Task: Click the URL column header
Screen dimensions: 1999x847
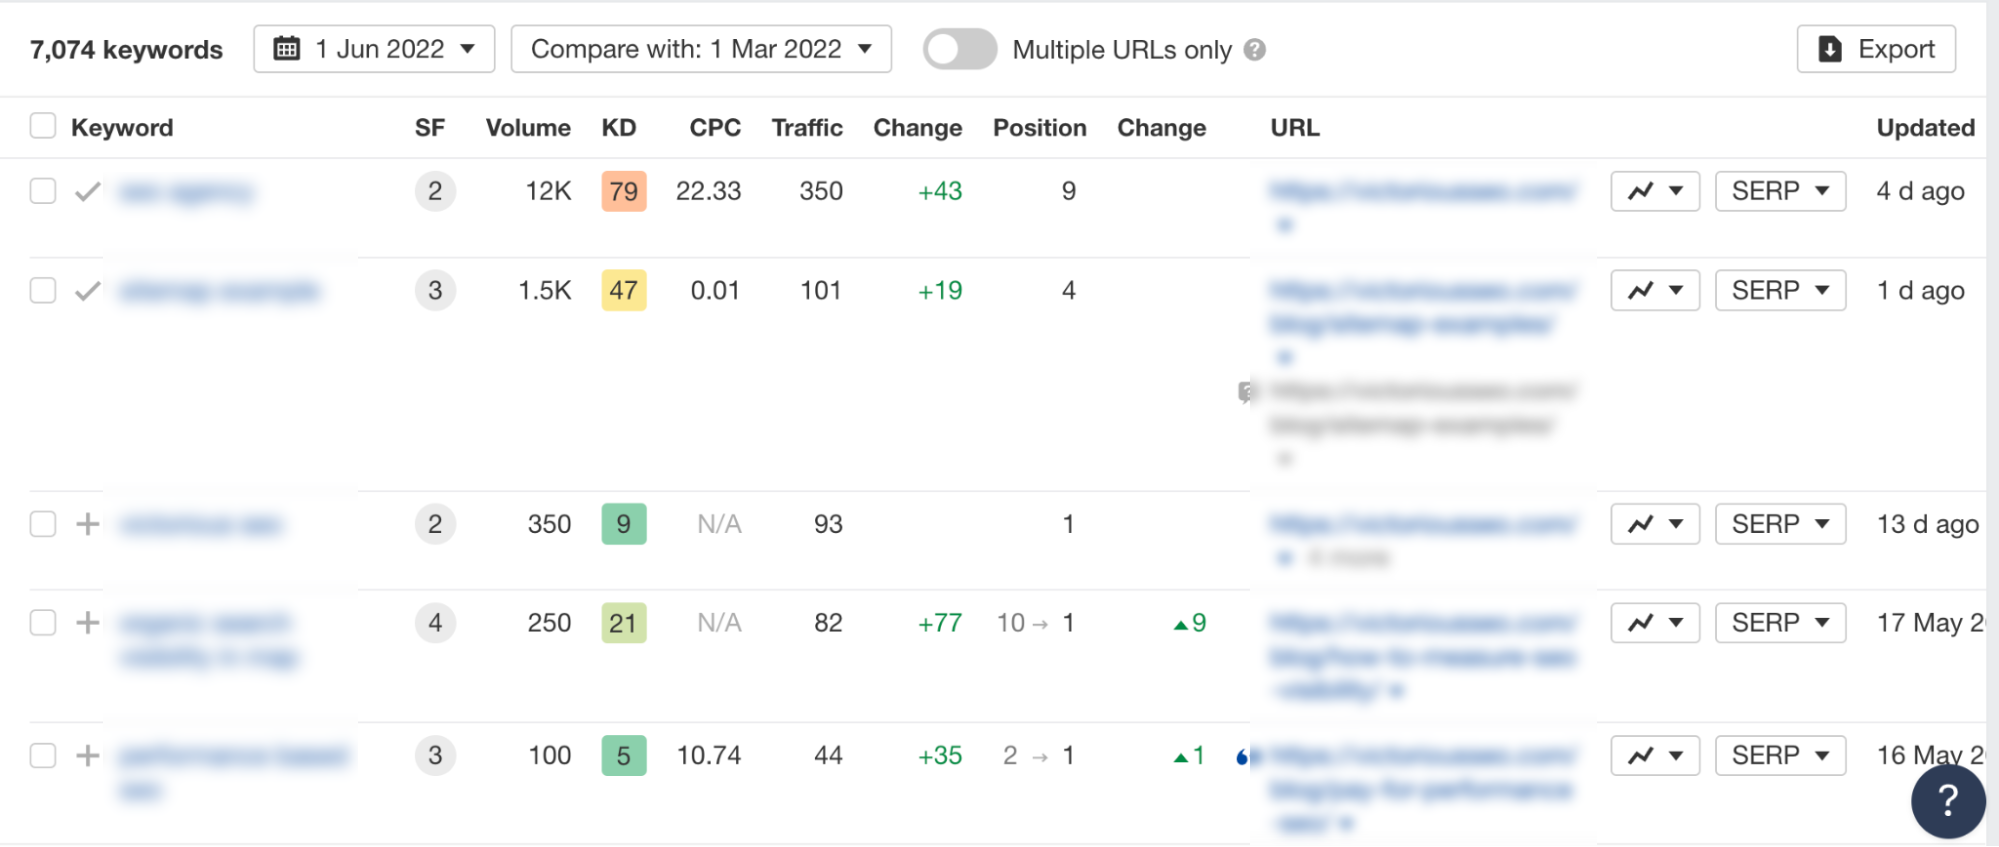Action: click(1295, 127)
